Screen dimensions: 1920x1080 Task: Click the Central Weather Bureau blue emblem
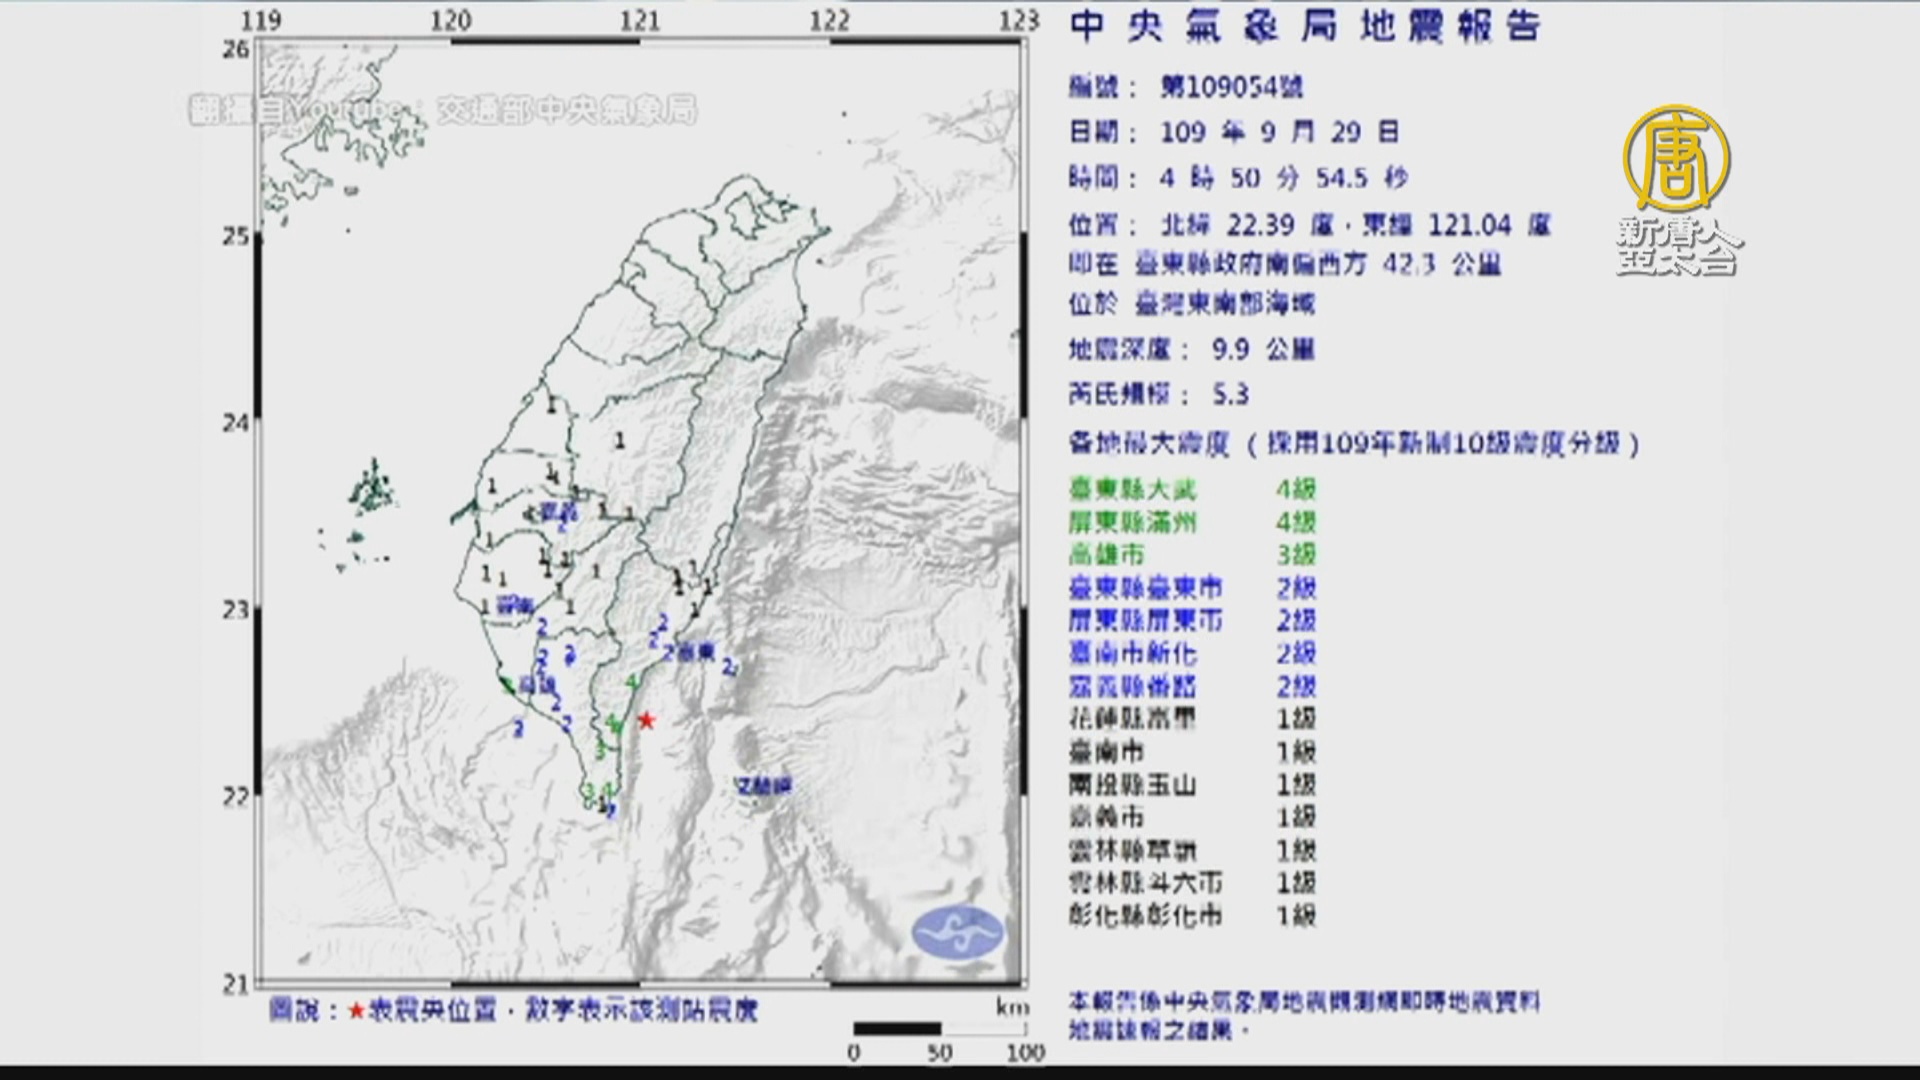coord(957,932)
